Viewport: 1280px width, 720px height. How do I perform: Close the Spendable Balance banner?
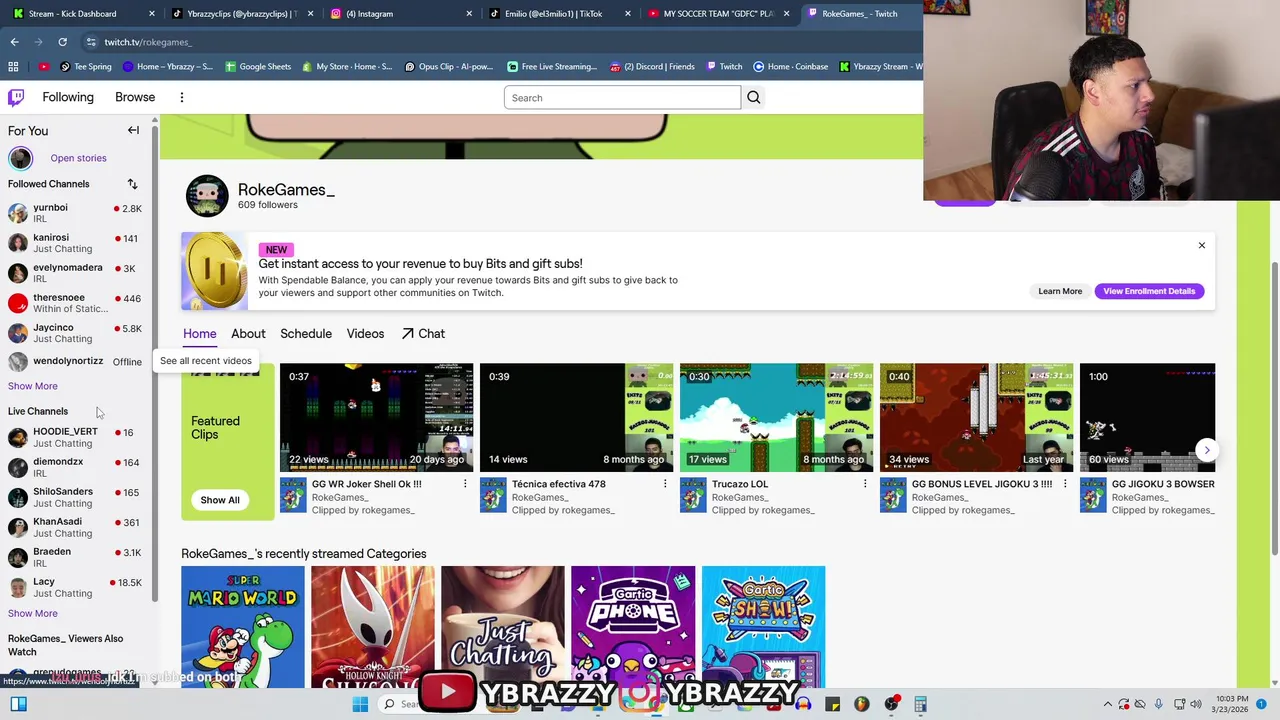(1202, 245)
